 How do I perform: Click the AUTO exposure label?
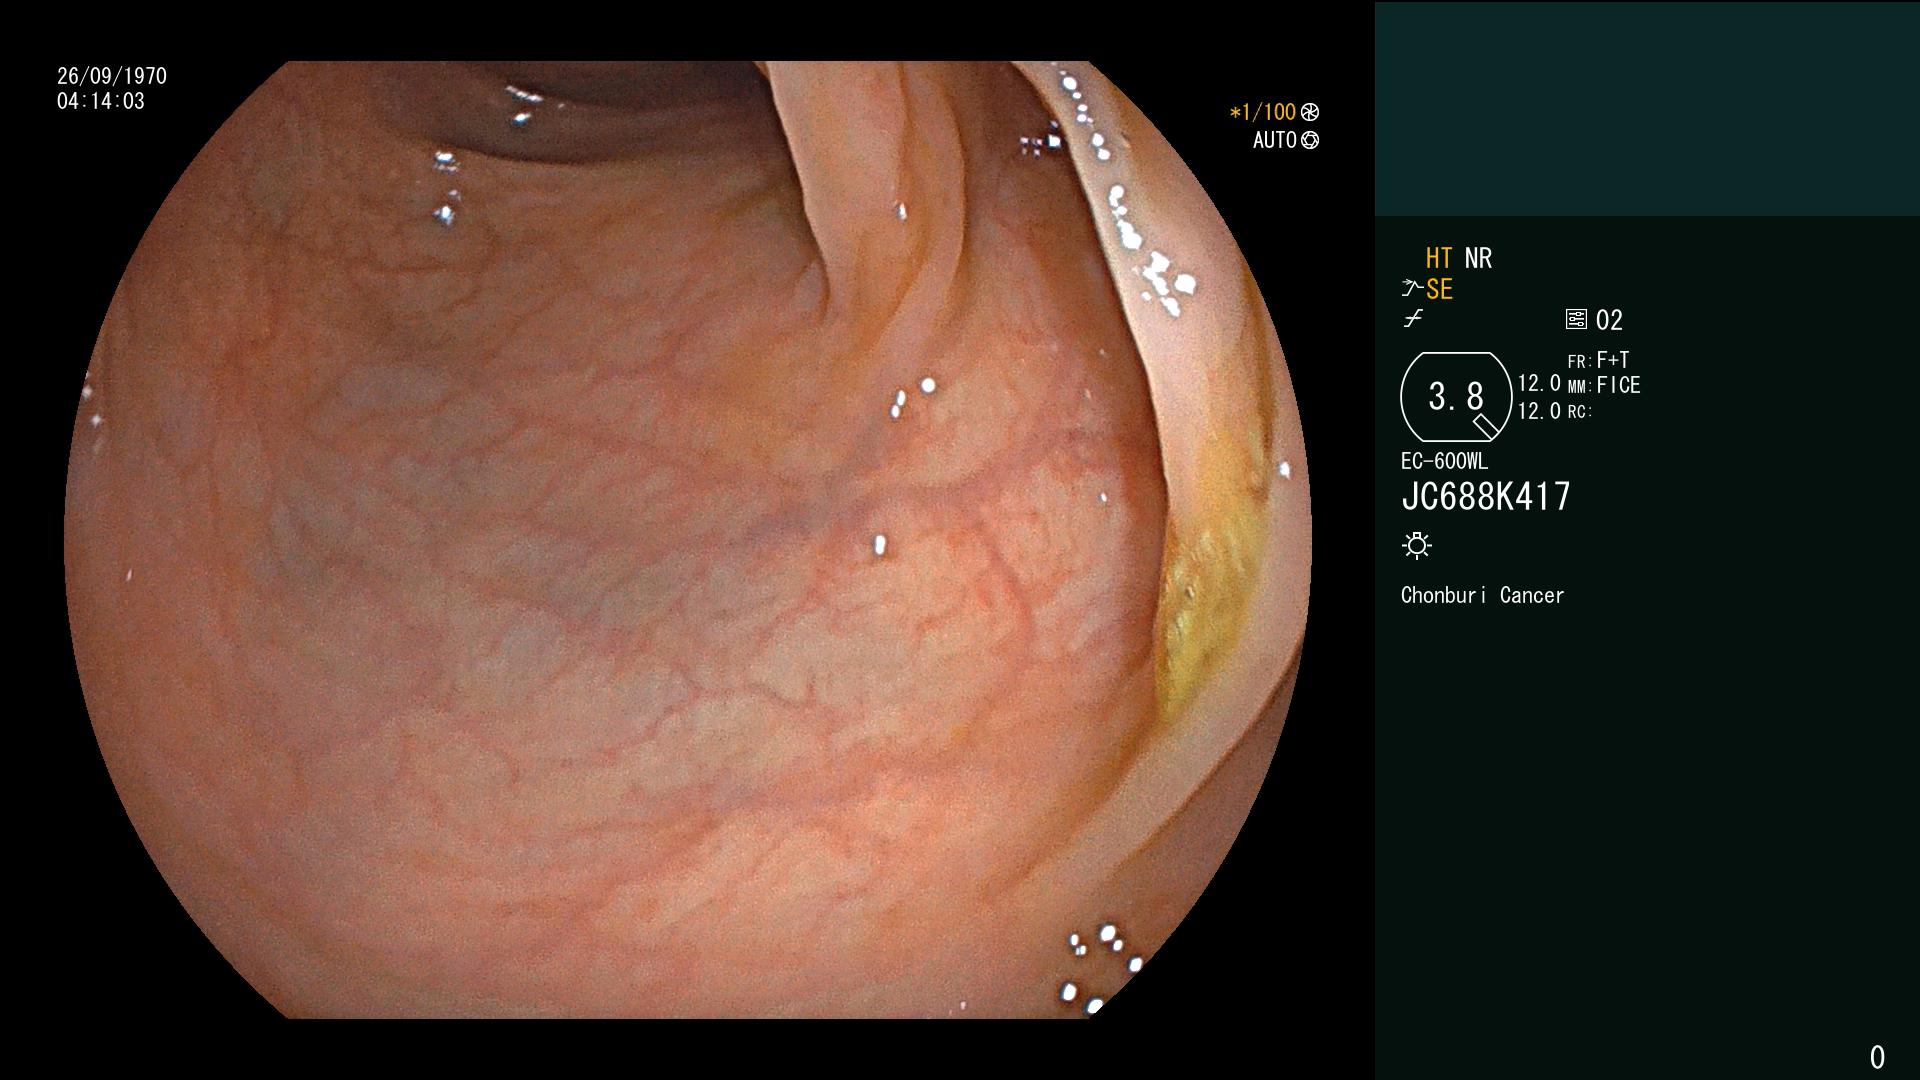1275,141
